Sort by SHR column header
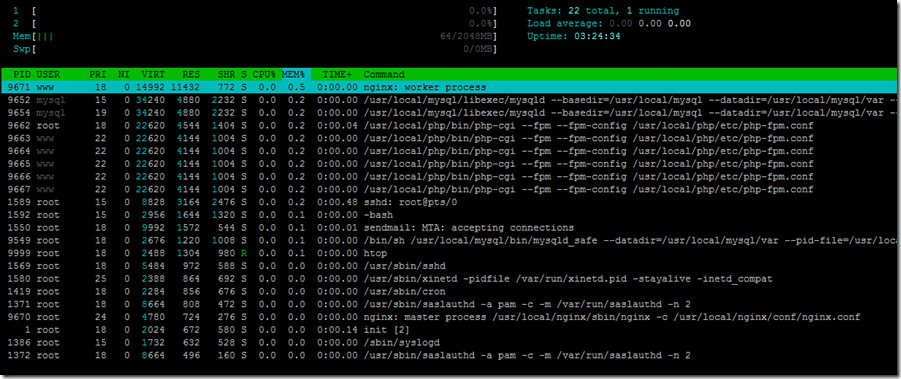Screen dimensions: 901x379 226,75
